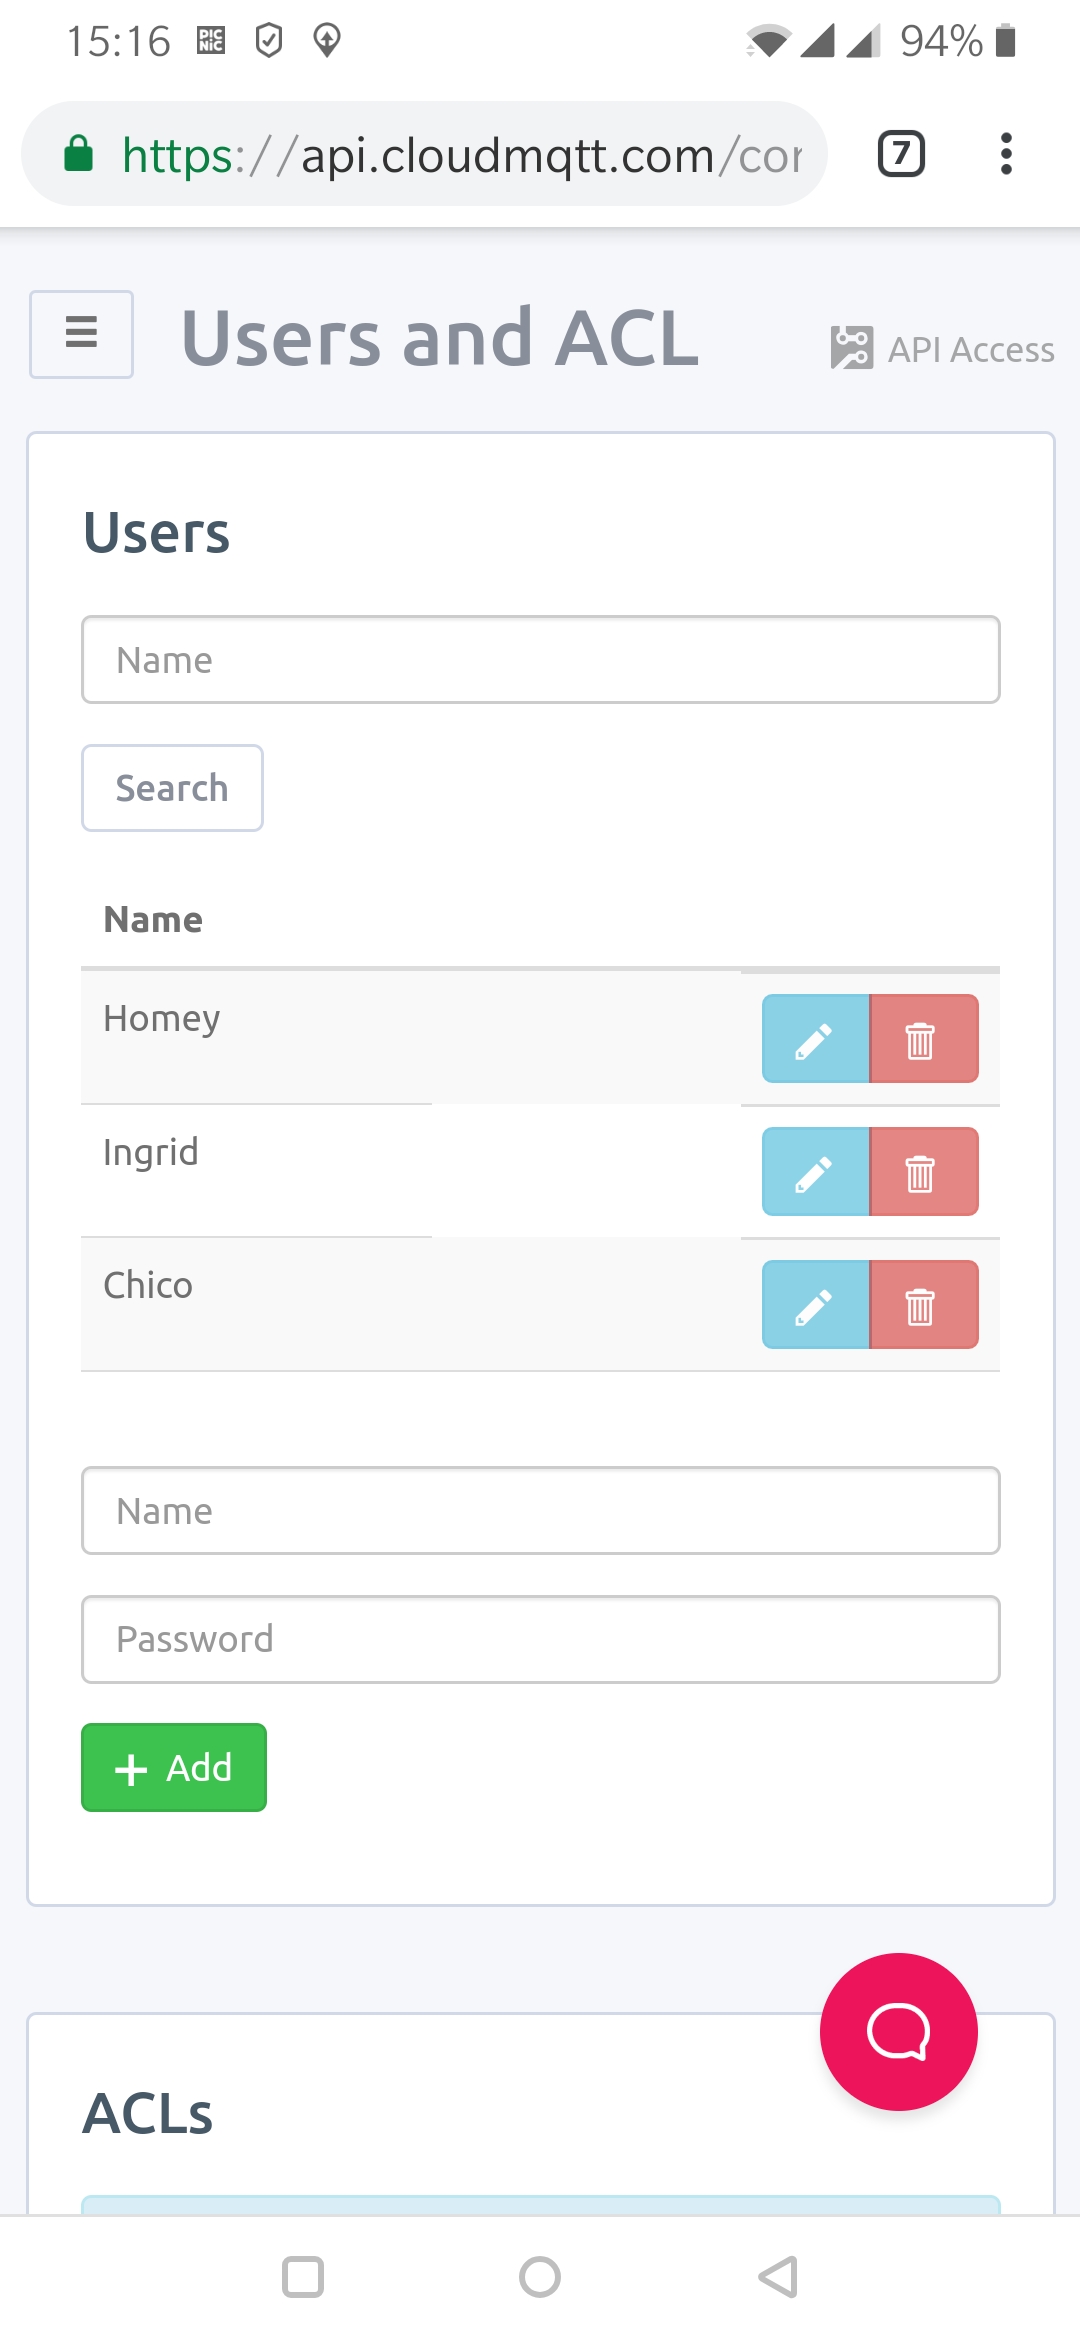Tap the Android home navigation button

540,2277
